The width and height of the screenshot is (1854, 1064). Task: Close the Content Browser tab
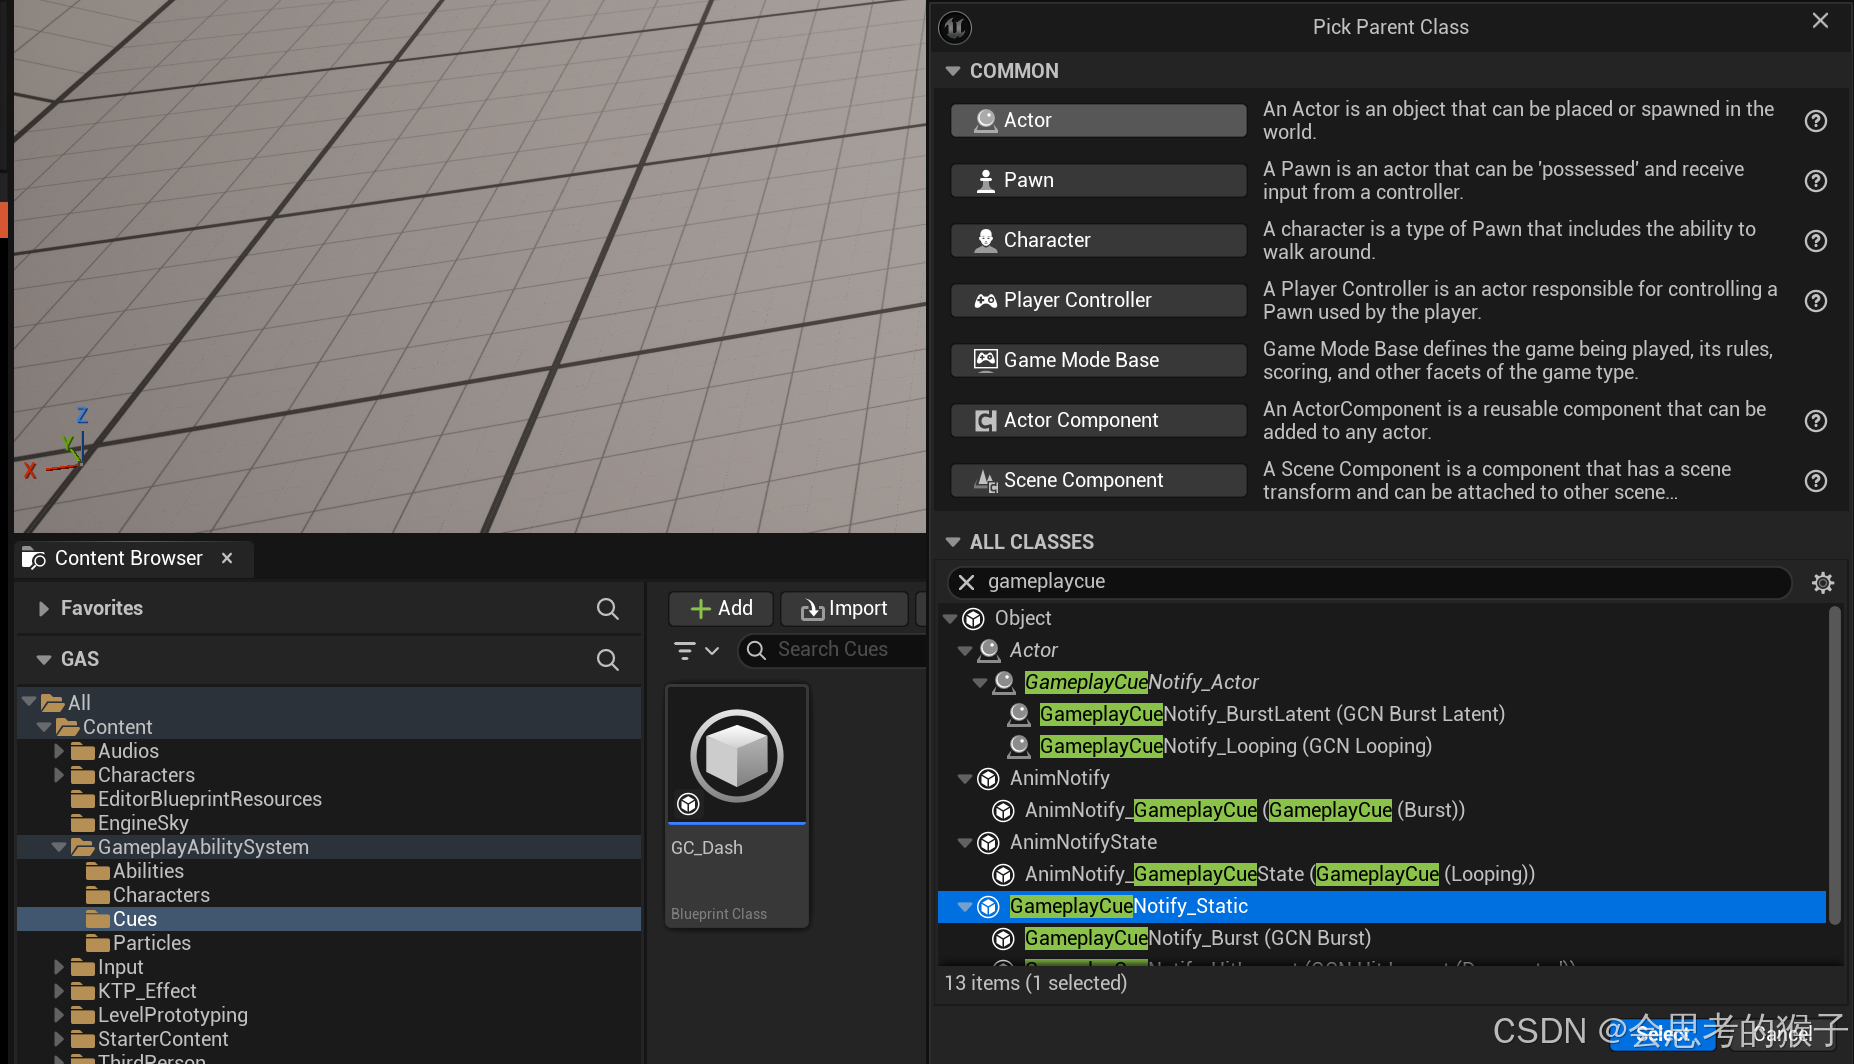[x=227, y=558]
